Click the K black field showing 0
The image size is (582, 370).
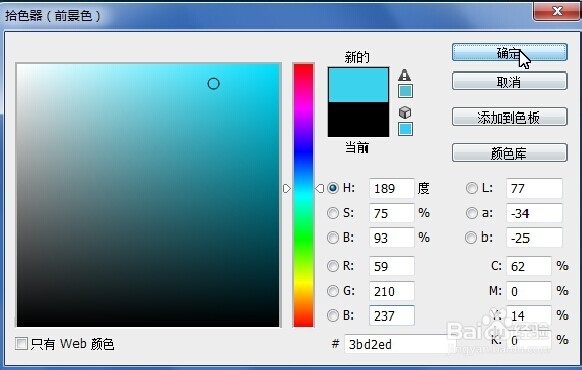529,340
